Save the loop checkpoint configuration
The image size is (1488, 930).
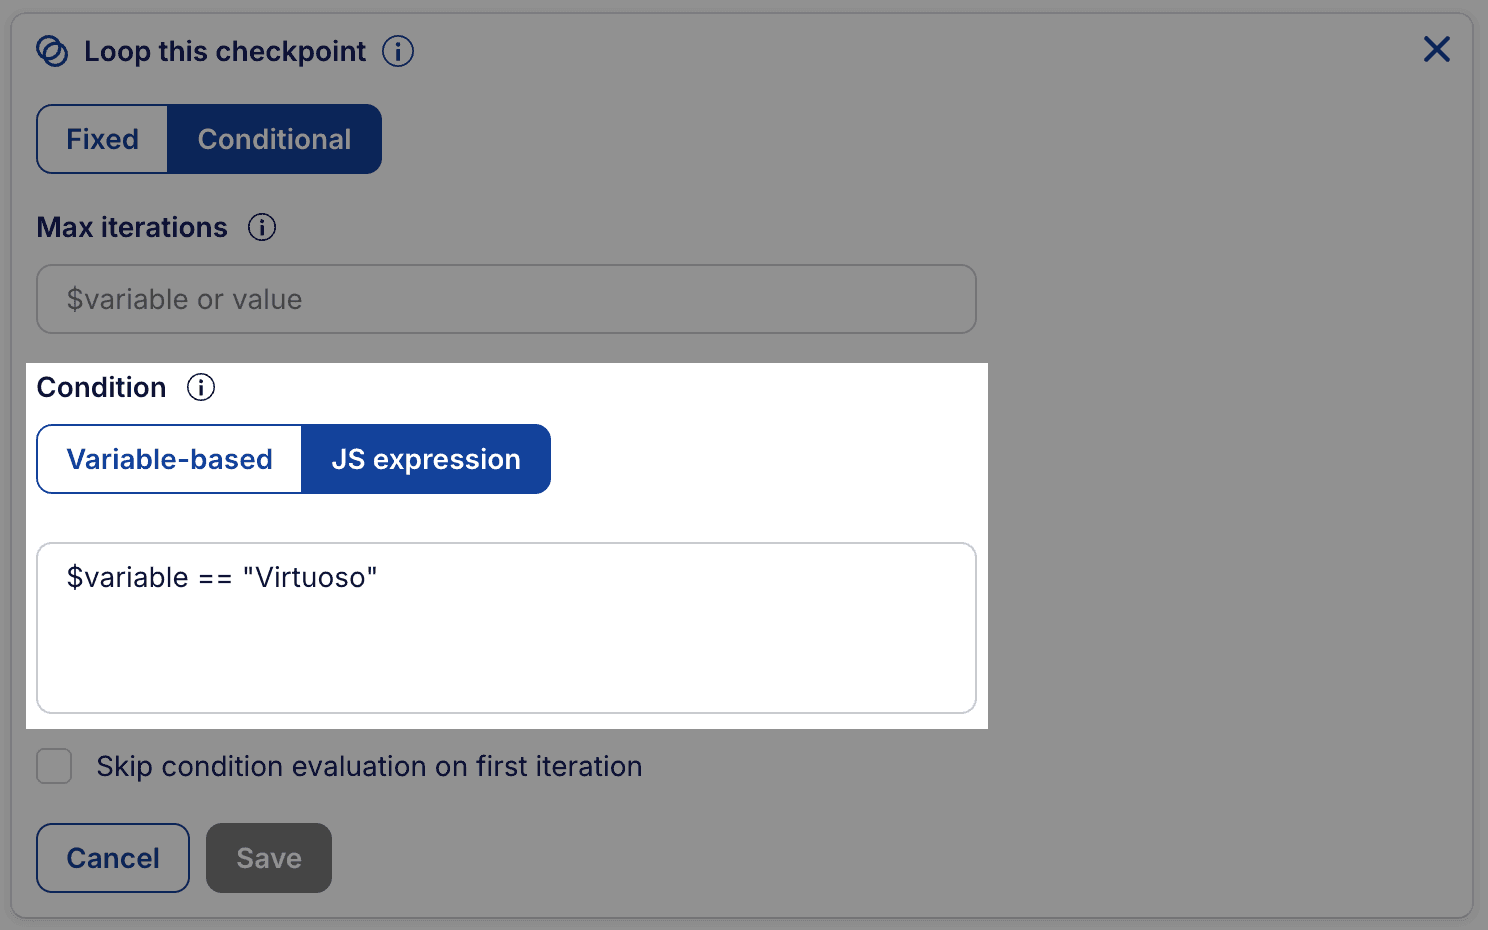(268, 857)
